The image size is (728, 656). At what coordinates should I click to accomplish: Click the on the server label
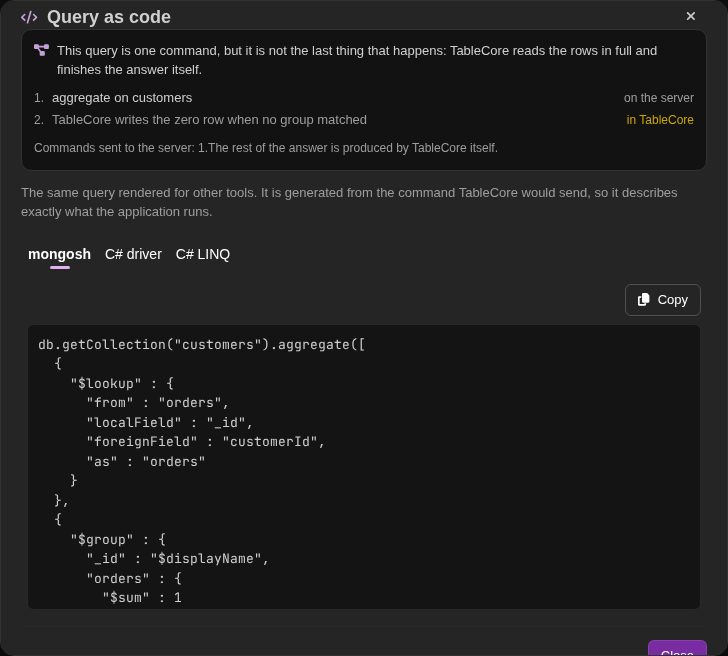(x=658, y=98)
